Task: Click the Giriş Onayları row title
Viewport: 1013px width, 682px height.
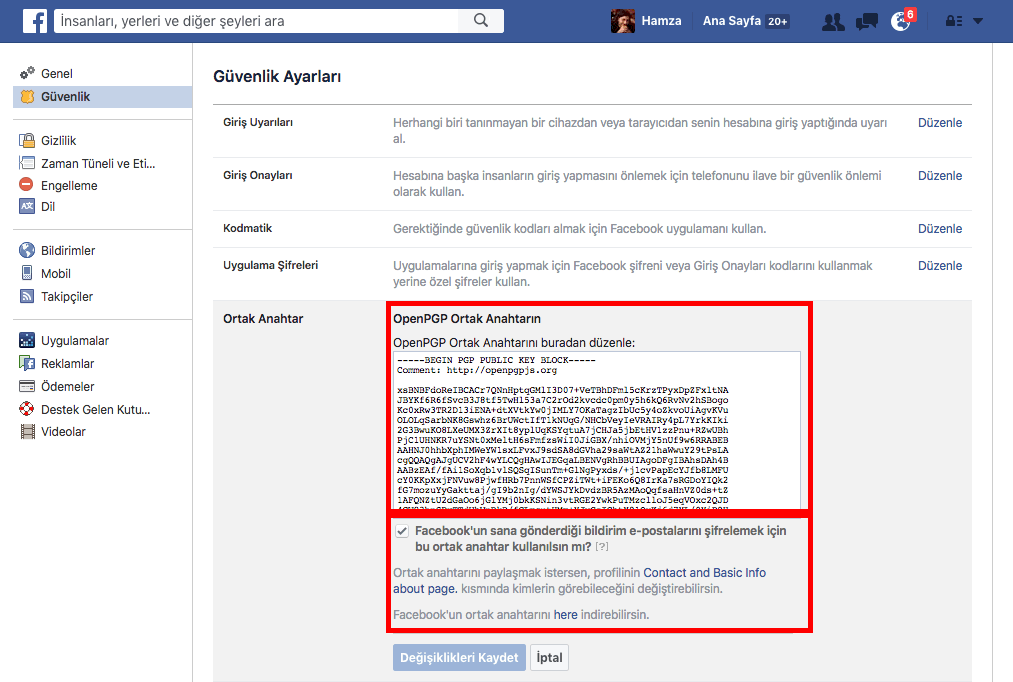Action: [x=258, y=175]
